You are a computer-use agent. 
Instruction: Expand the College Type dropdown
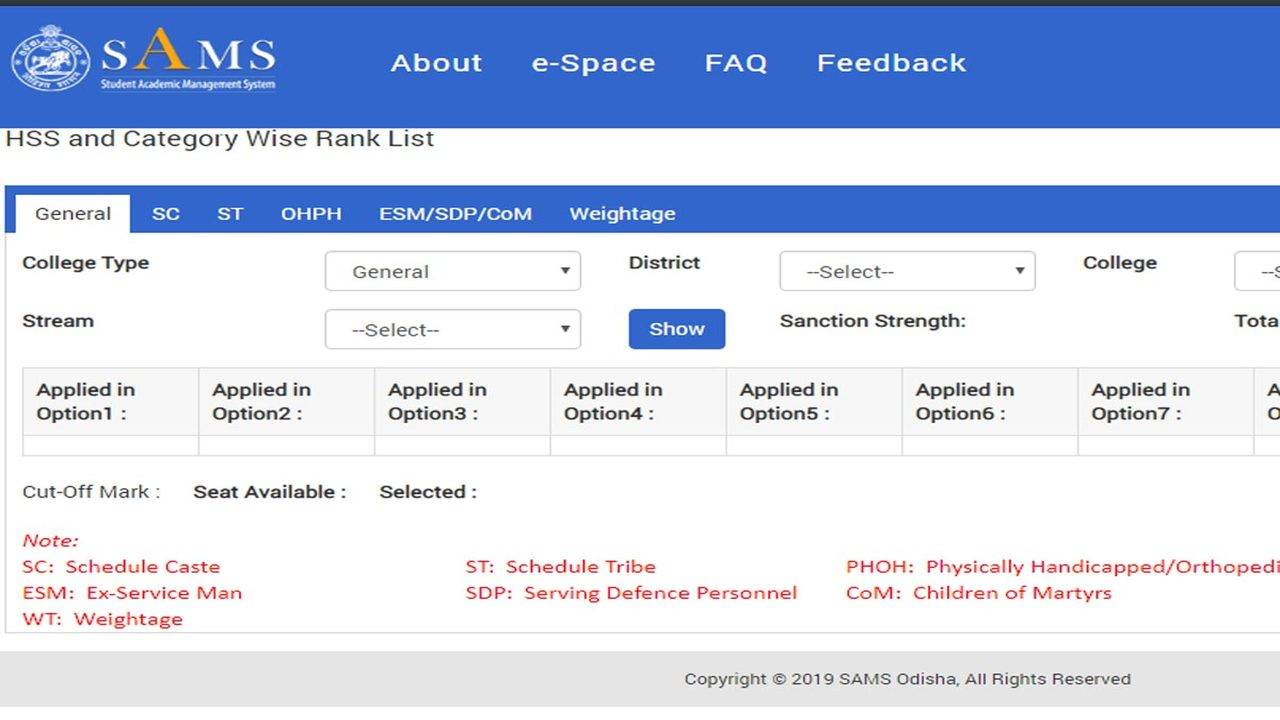(453, 271)
